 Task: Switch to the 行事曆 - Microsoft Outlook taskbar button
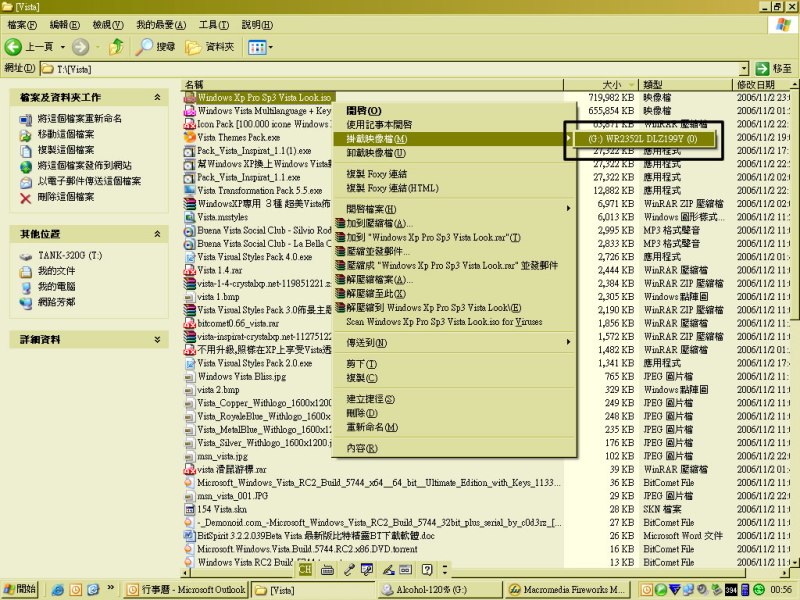187,590
